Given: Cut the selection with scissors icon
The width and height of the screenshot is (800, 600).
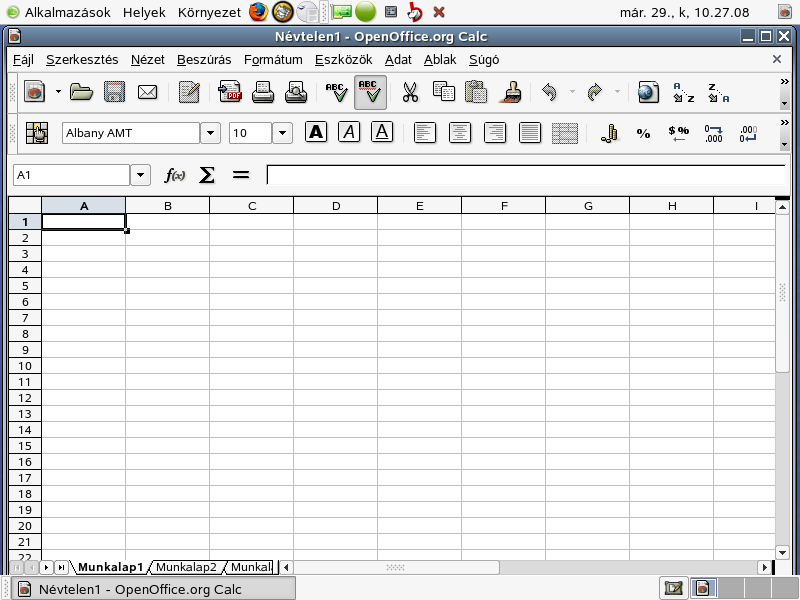Looking at the screenshot, I should point(410,92).
